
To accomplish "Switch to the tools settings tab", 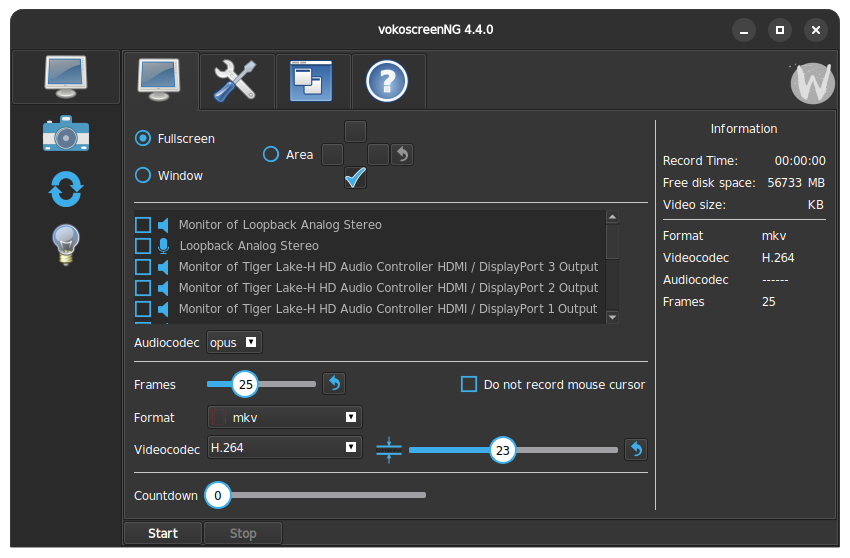I will click(x=236, y=81).
